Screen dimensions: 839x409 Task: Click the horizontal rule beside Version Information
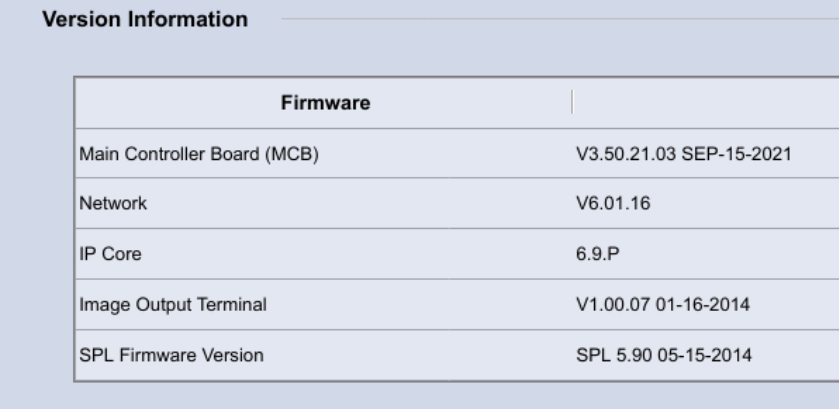tap(550, 19)
